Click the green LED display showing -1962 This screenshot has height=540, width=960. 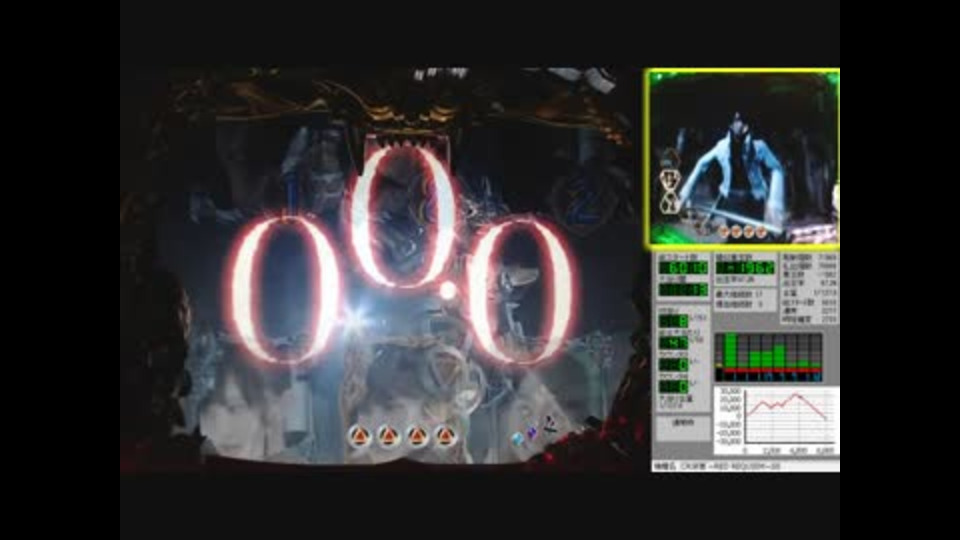click(746, 268)
